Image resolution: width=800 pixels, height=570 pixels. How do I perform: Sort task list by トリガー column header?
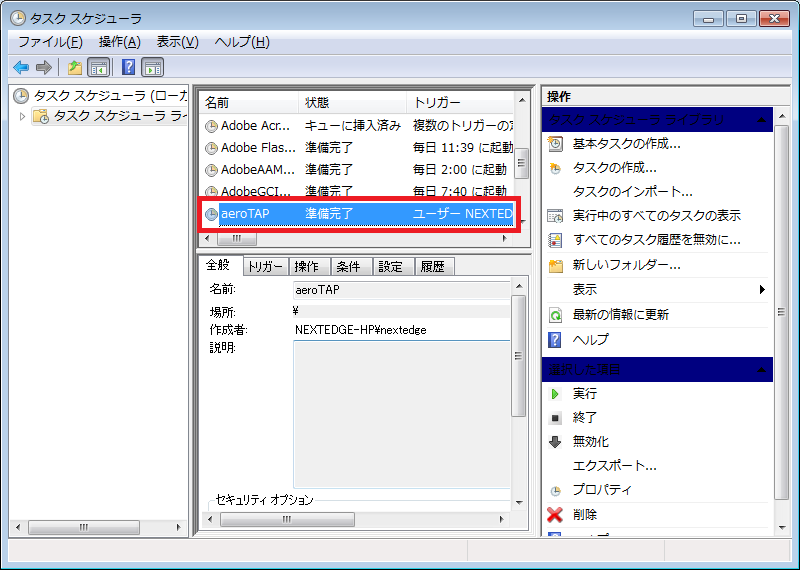pos(460,103)
